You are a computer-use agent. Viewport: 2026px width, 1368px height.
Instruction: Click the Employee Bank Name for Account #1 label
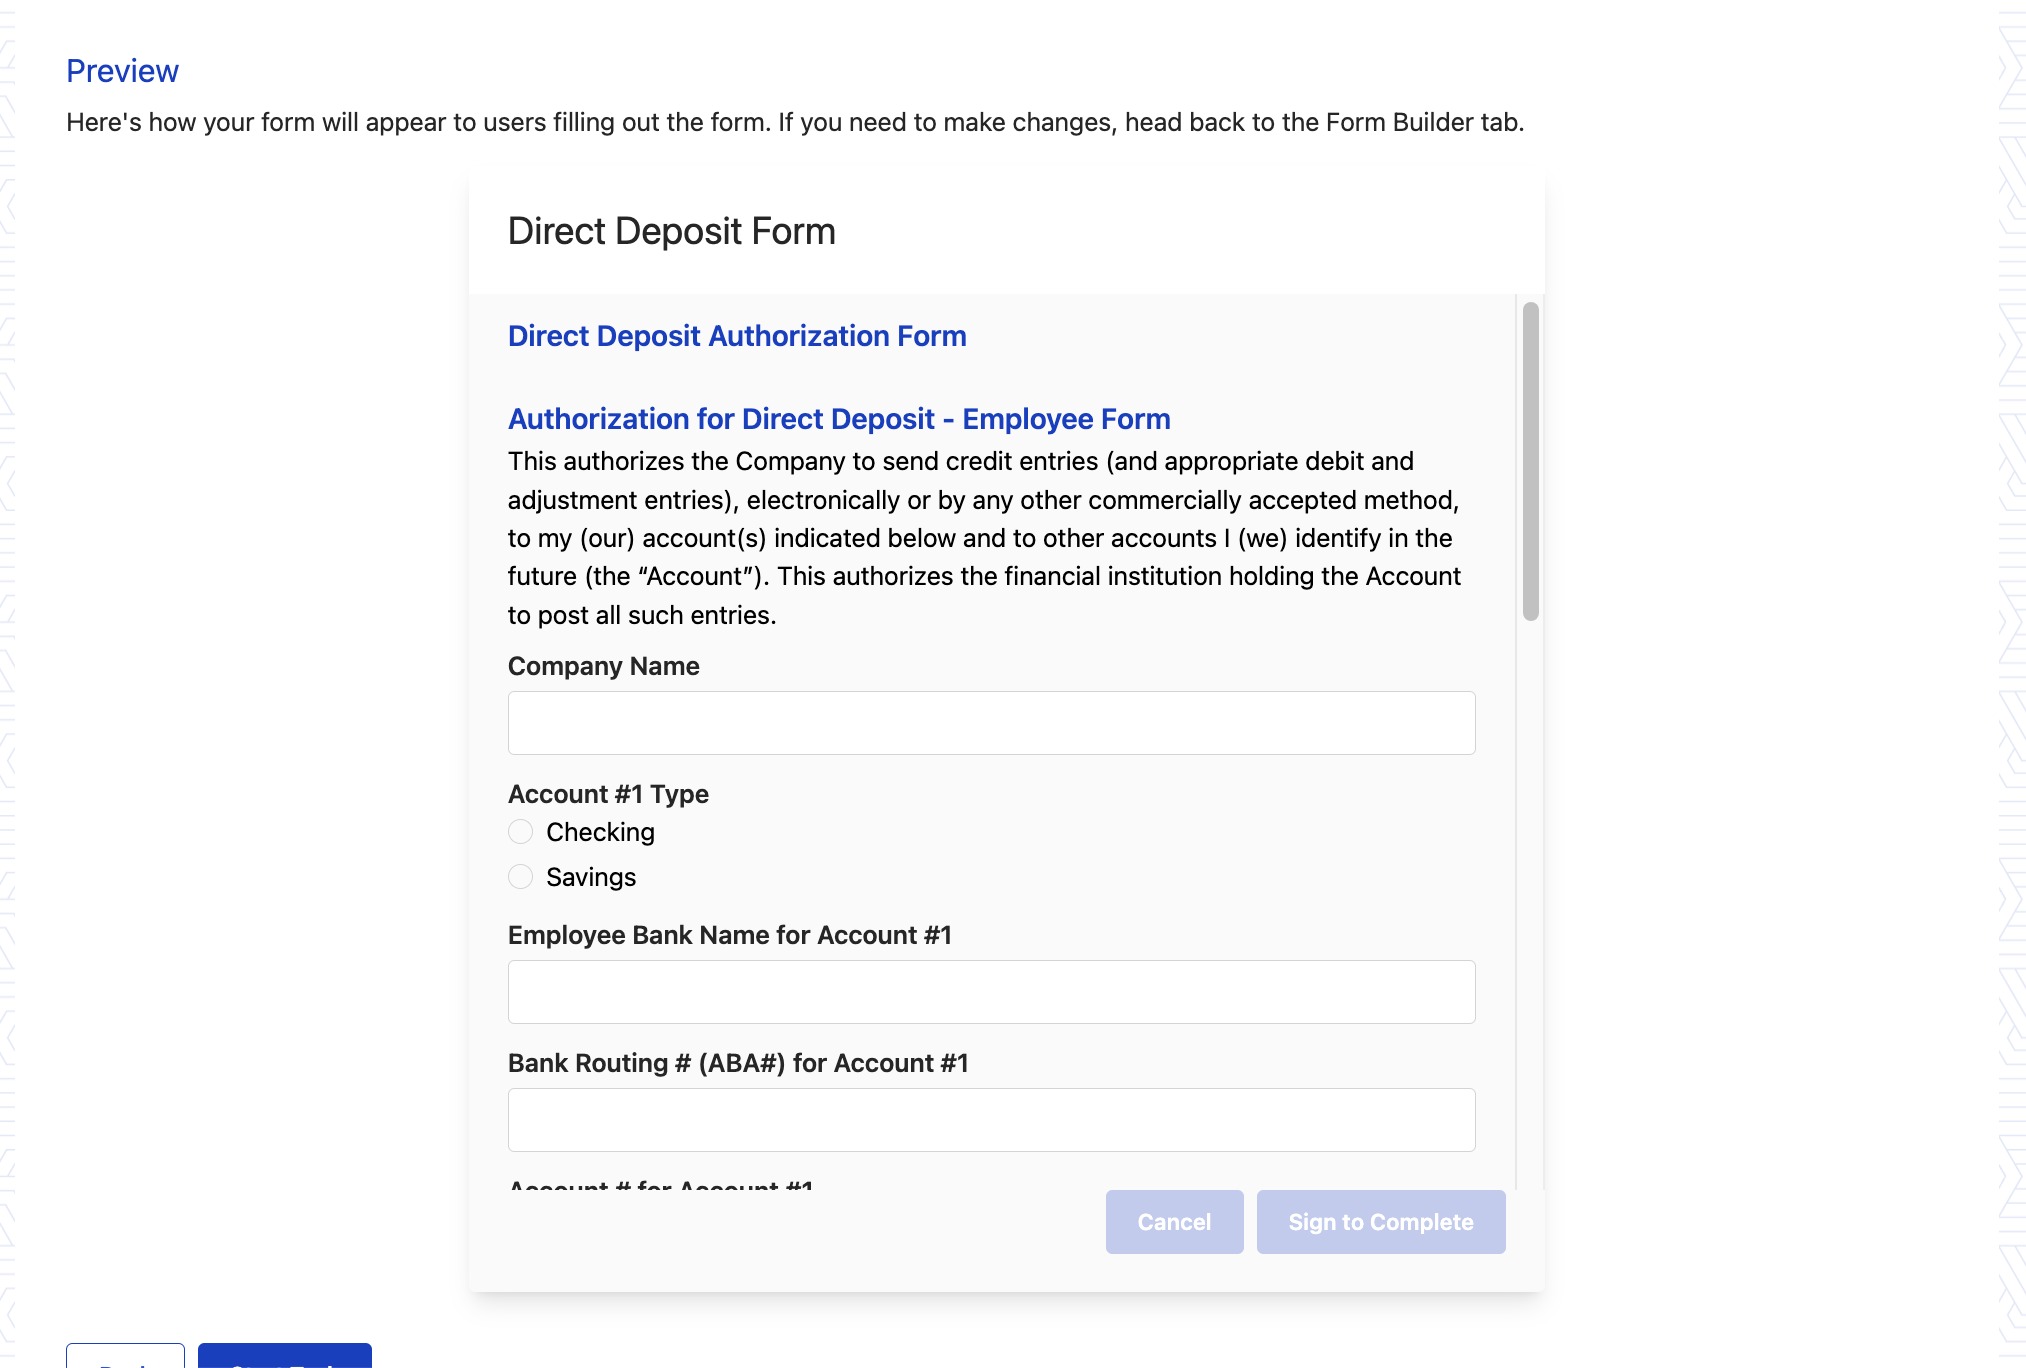[x=729, y=935]
